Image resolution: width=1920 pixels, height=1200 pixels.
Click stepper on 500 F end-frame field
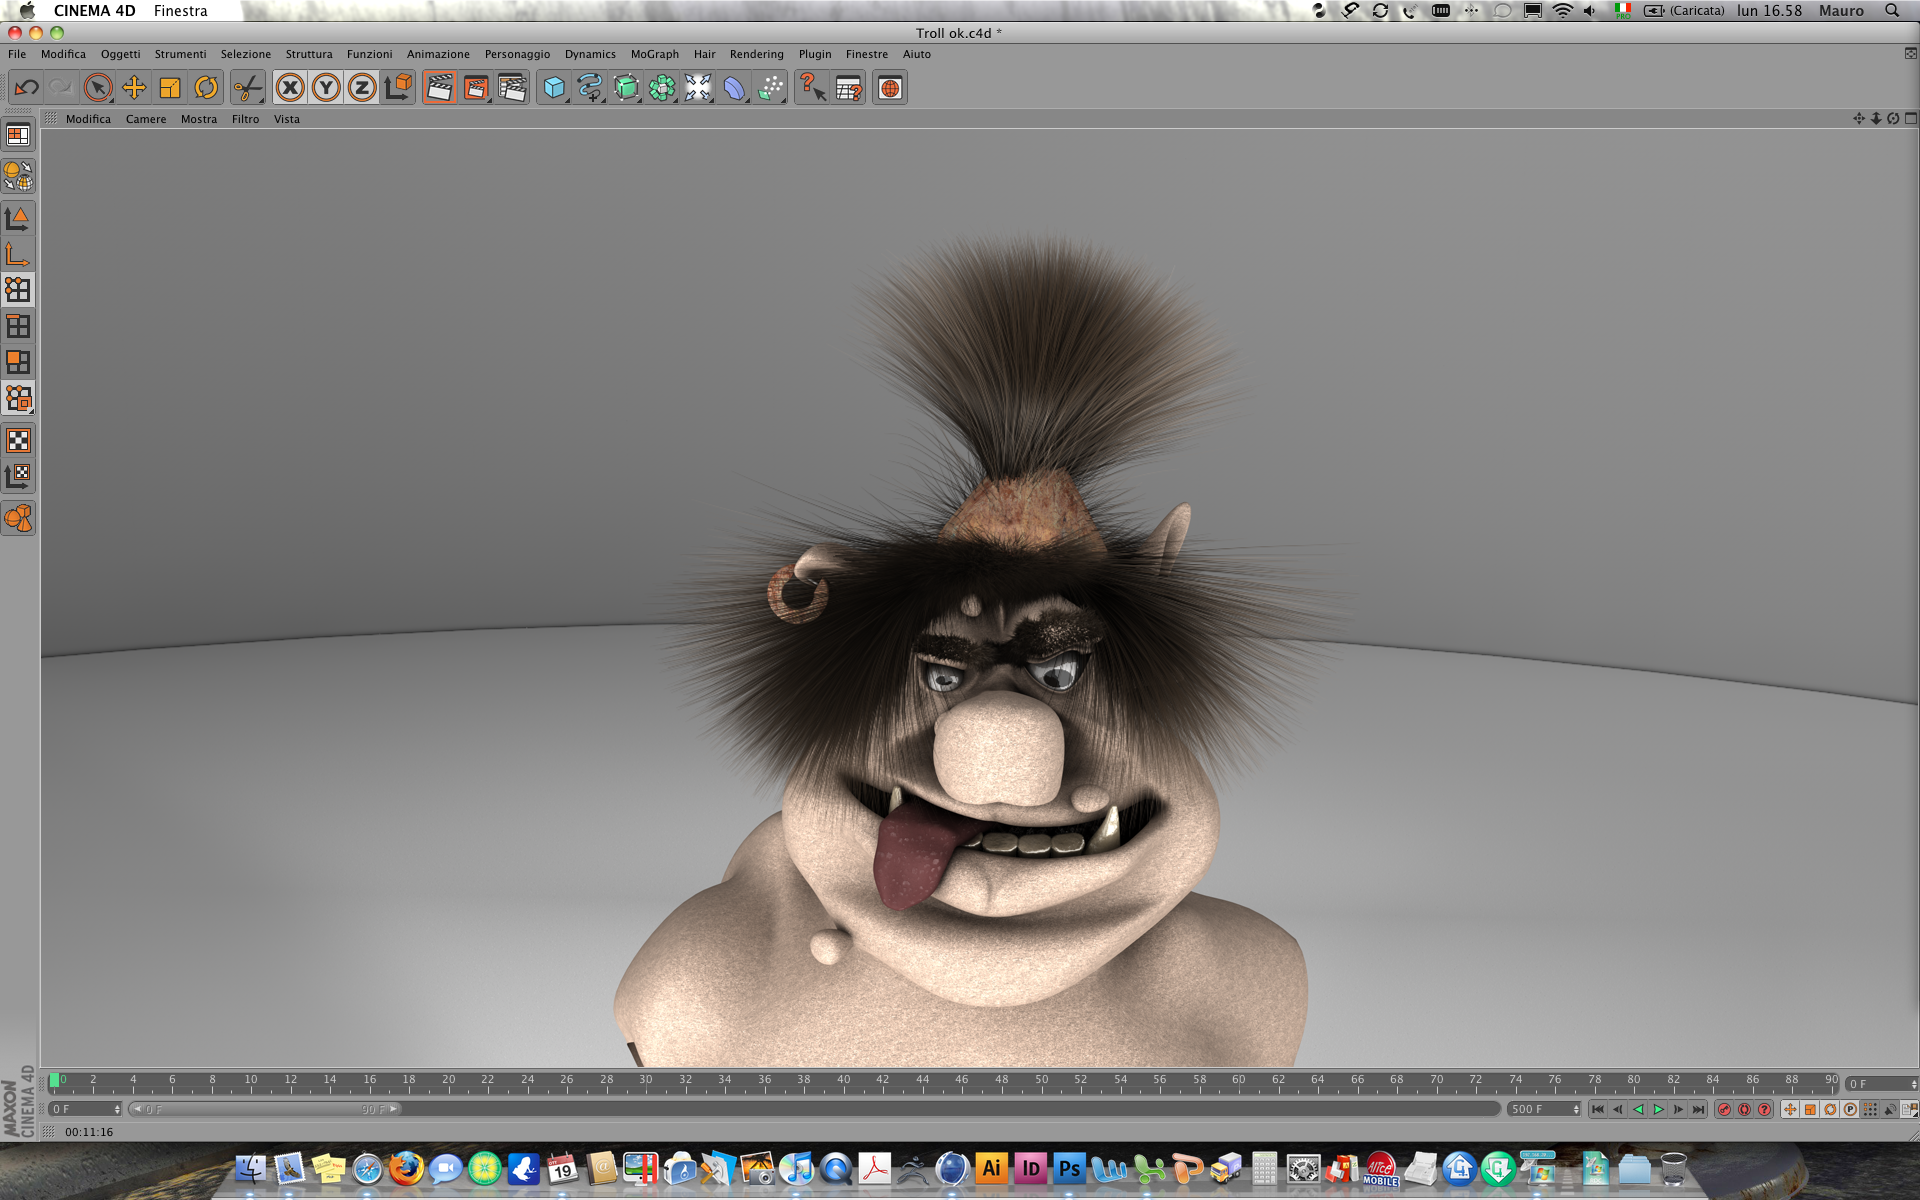click(x=1576, y=1109)
